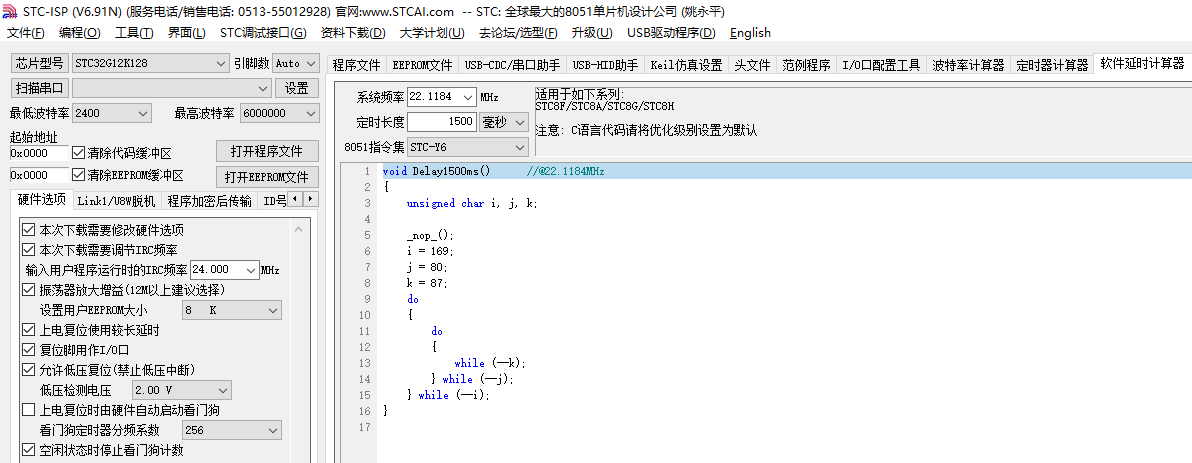Open the 工具(T) menu
The height and width of the screenshot is (463, 1192).
click(135, 33)
